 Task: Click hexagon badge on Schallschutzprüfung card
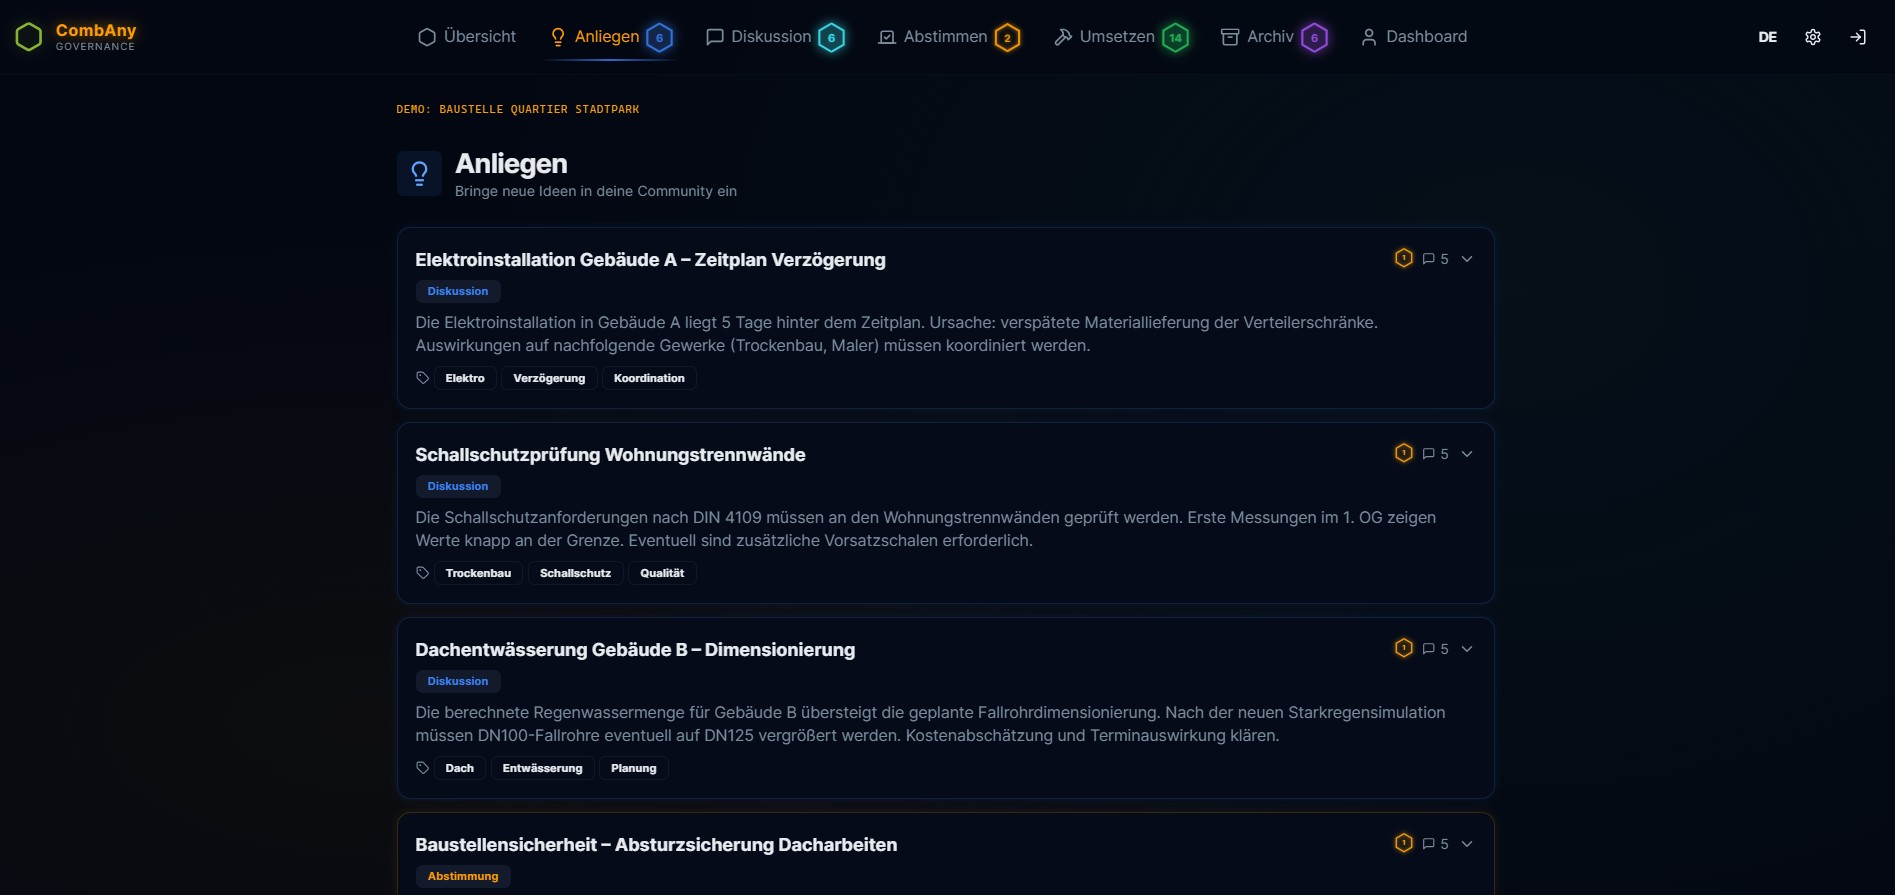click(1404, 453)
